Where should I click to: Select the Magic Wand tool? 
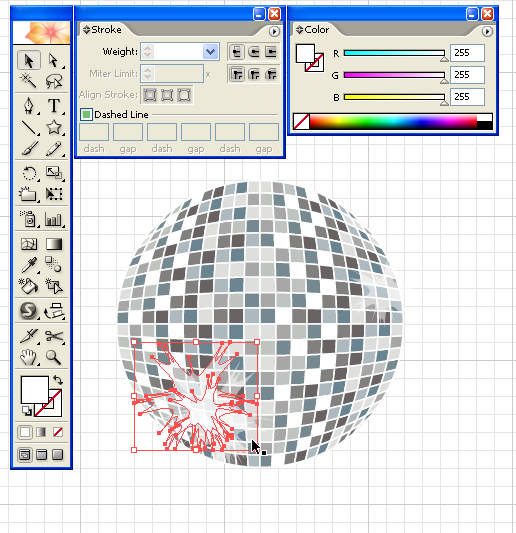coord(29,81)
